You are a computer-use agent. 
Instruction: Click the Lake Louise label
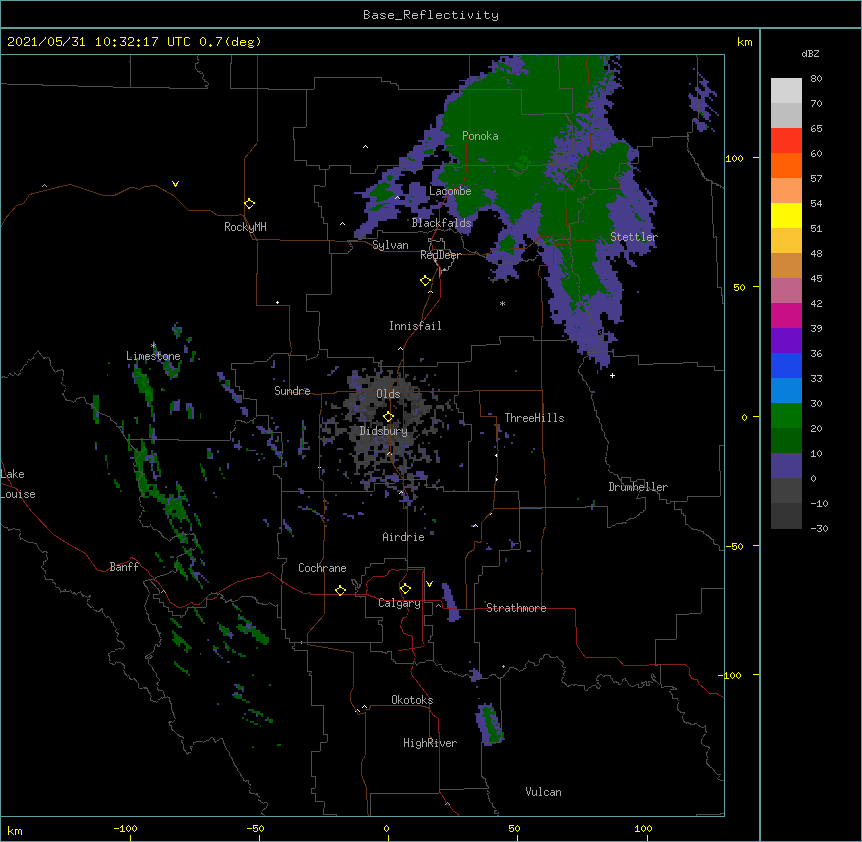point(18,484)
